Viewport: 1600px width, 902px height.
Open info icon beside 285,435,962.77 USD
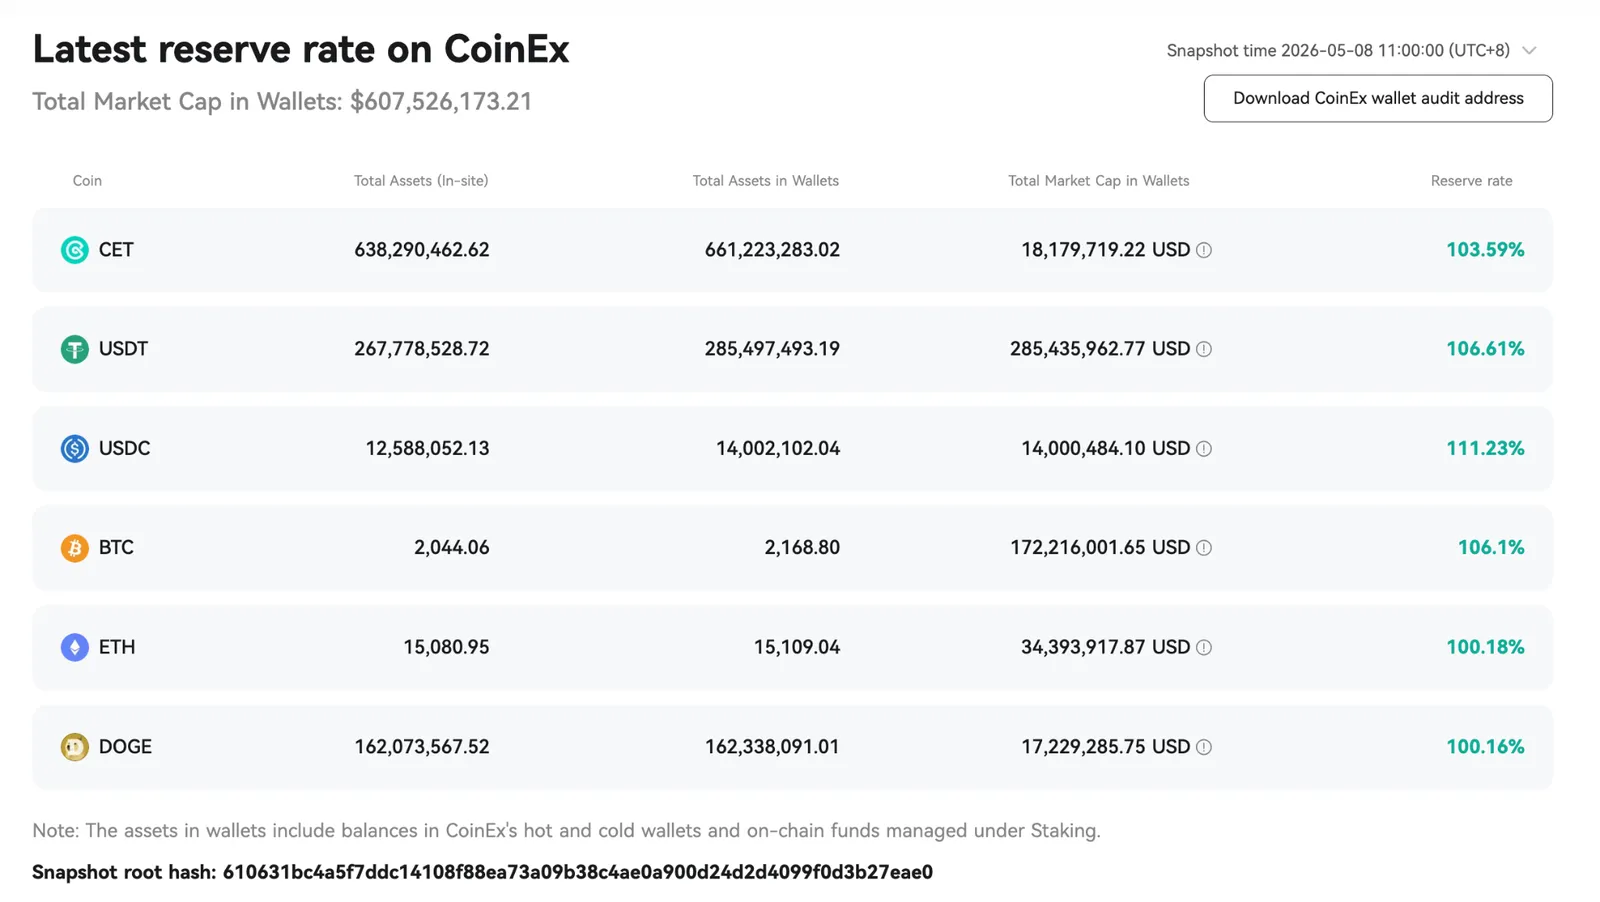tap(1204, 349)
